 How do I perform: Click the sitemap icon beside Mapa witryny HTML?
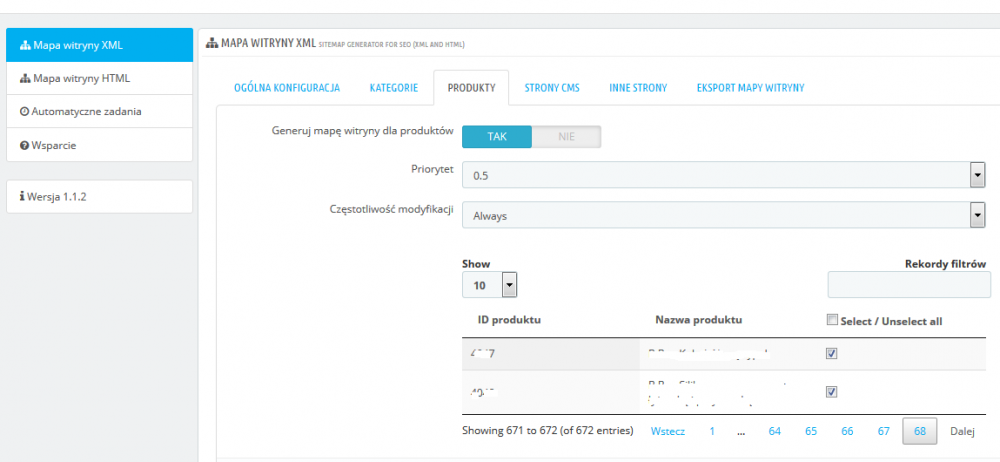(x=26, y=78)
